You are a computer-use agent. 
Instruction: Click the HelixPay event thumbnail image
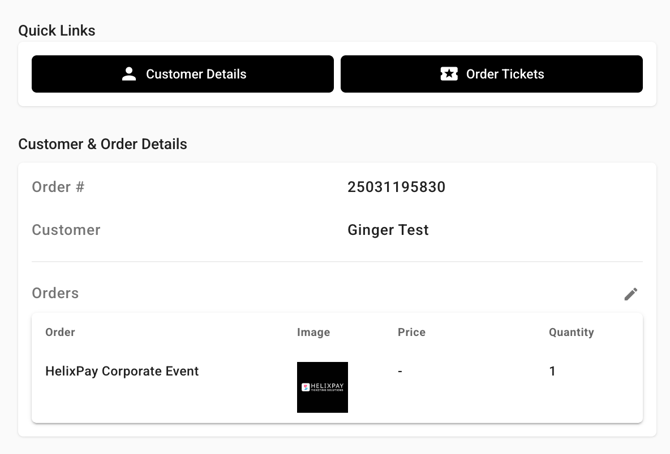(322, 387)
